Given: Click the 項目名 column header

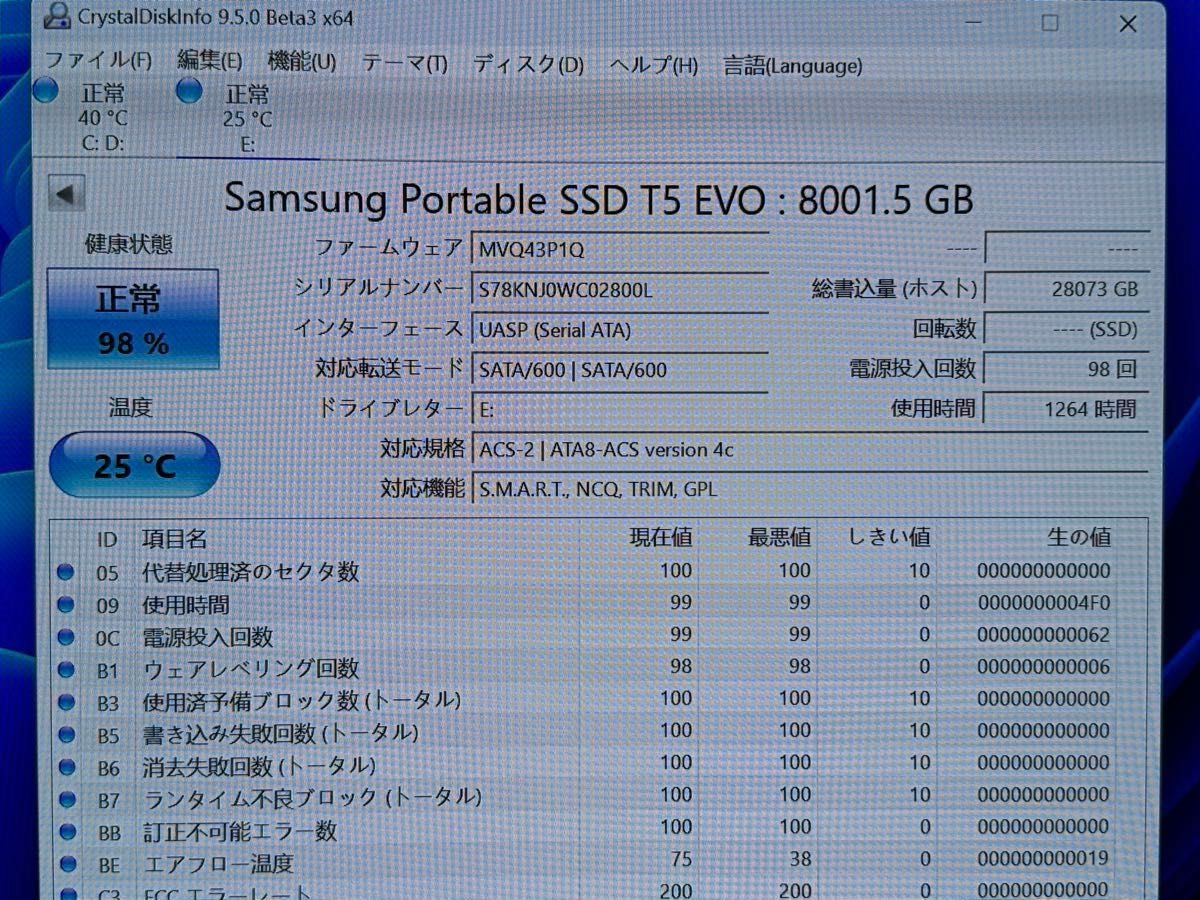Looking at the screenshot, I should 174,539.
